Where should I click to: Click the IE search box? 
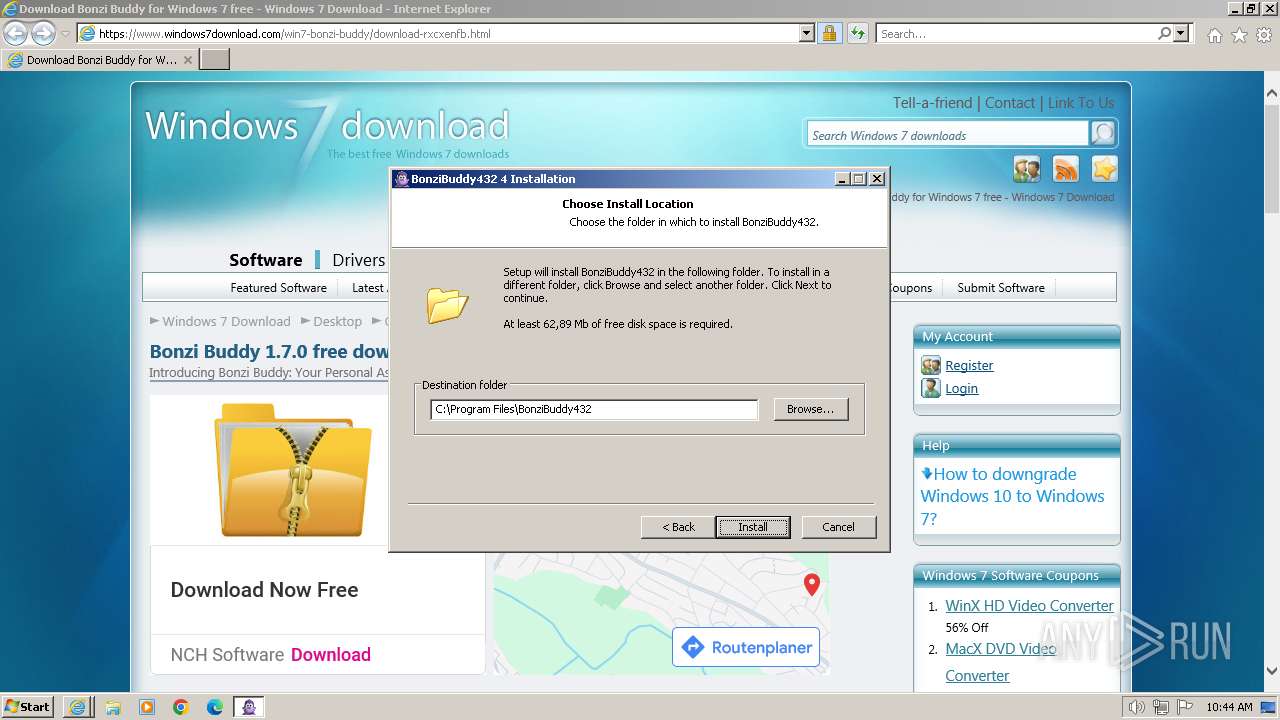coord(1015,33)
